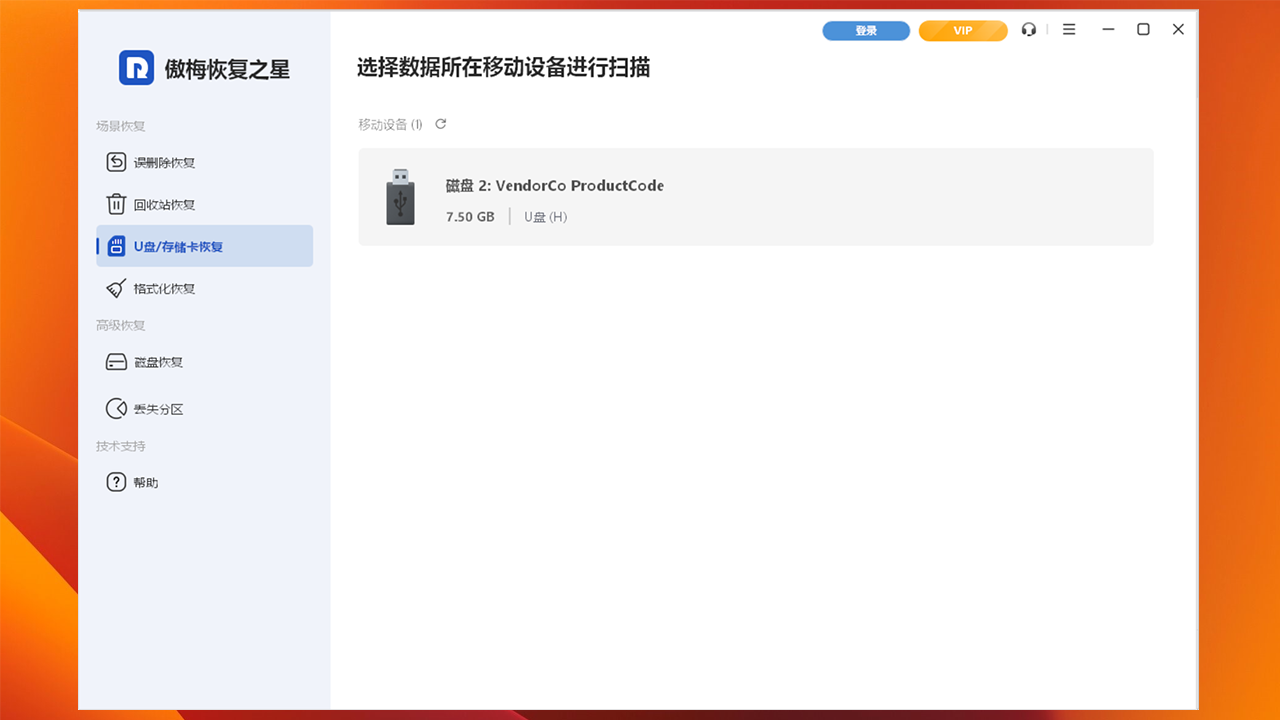Image resolution: width=1280 pixels, height=720 pixels.
Task: Open the 丢失分区 recovery tool
Action: click(153, 408)
